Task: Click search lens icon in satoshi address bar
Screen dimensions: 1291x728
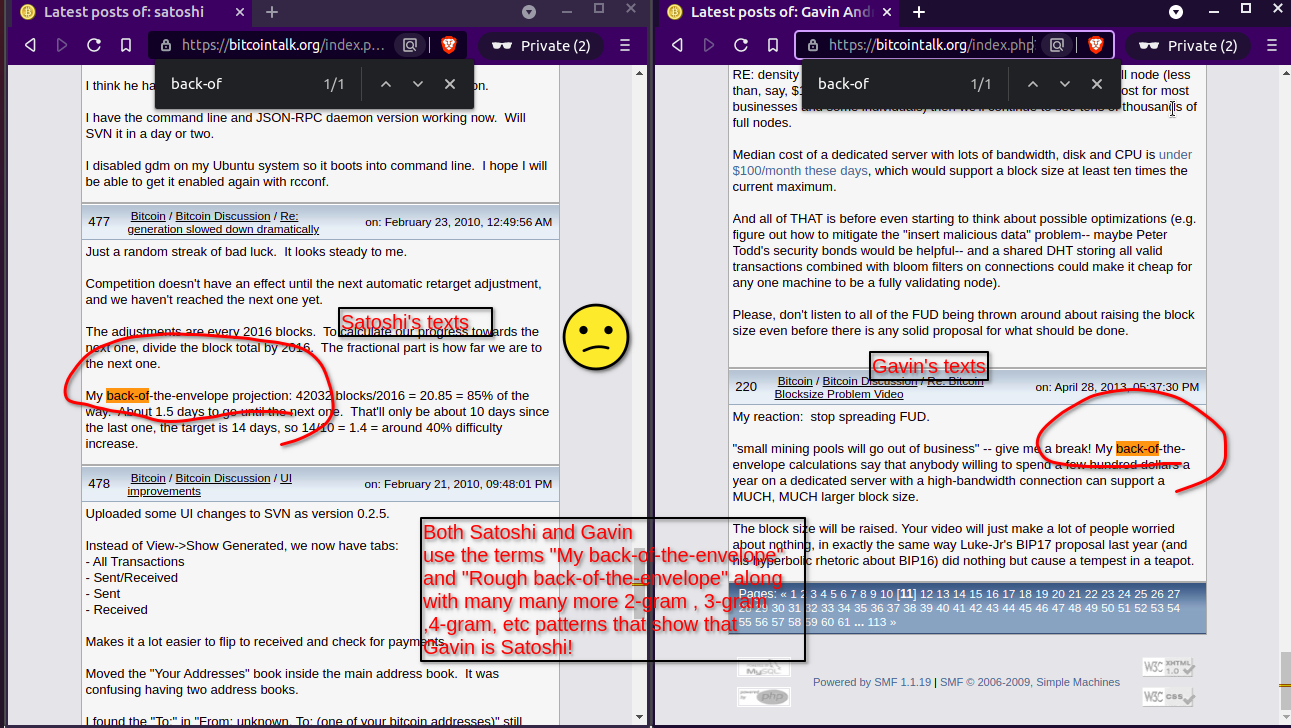Action: (409, 45)
